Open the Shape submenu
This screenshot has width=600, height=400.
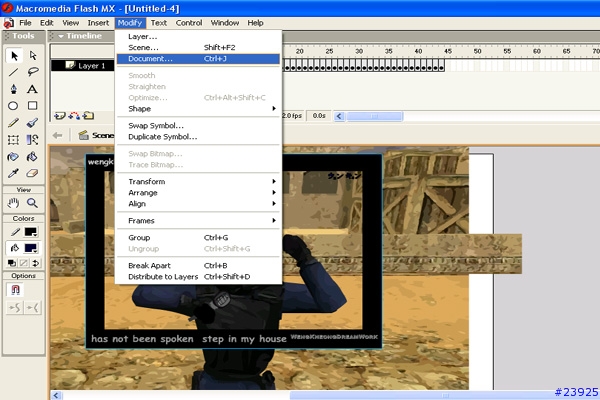tap(198, 109)
